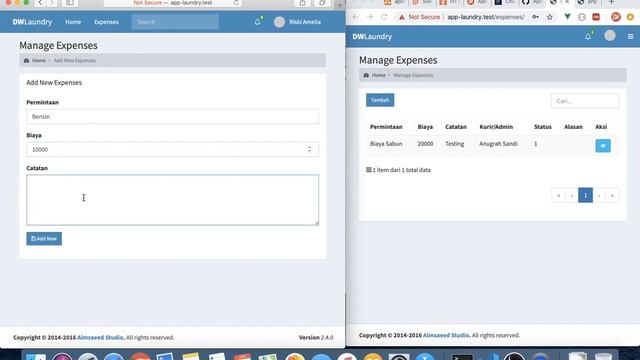
Task: Open the Riski Amelia user menu
Action: coord(298,22)
